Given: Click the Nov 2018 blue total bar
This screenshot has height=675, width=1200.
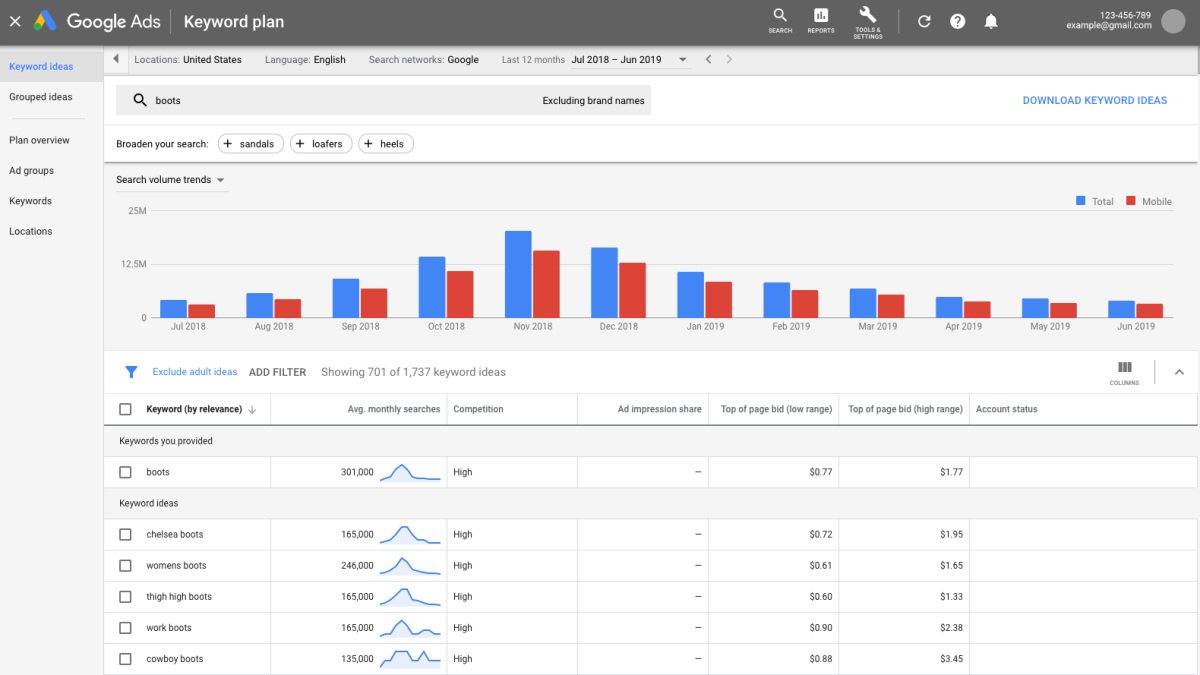Looking at the screenshot, I should 518,274.
